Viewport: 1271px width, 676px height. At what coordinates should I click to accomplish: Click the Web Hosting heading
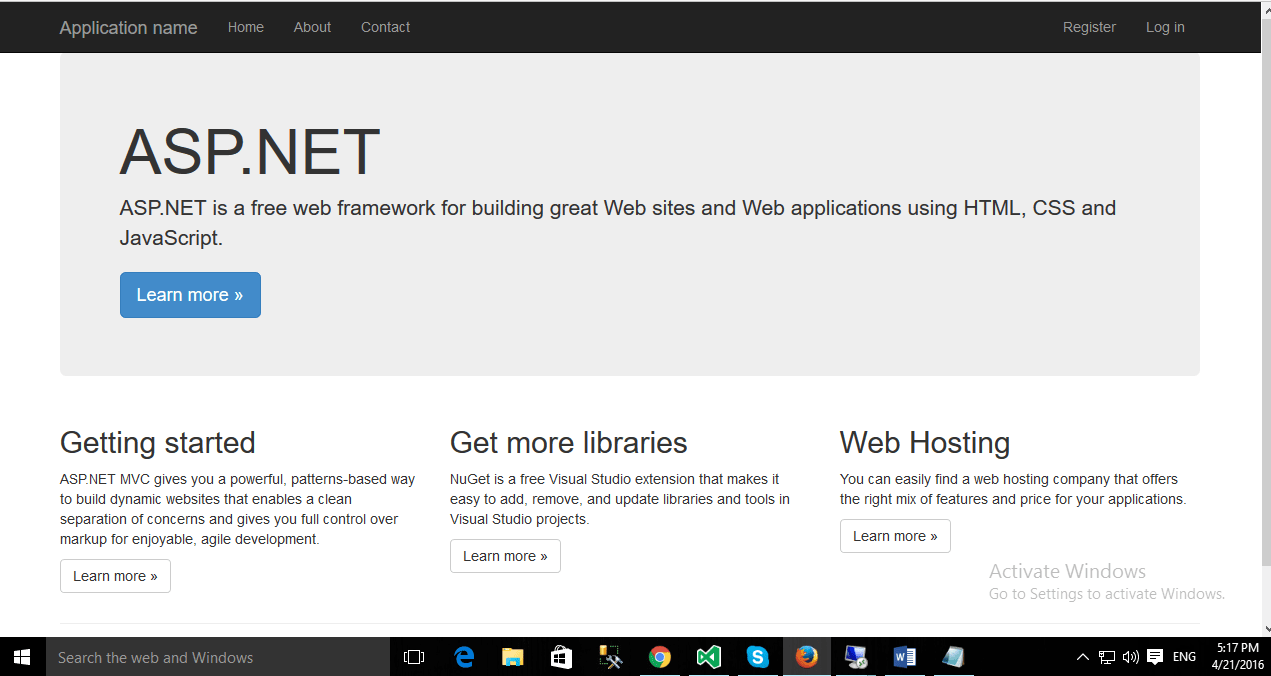pyautogui.click(x=925, y=442)
